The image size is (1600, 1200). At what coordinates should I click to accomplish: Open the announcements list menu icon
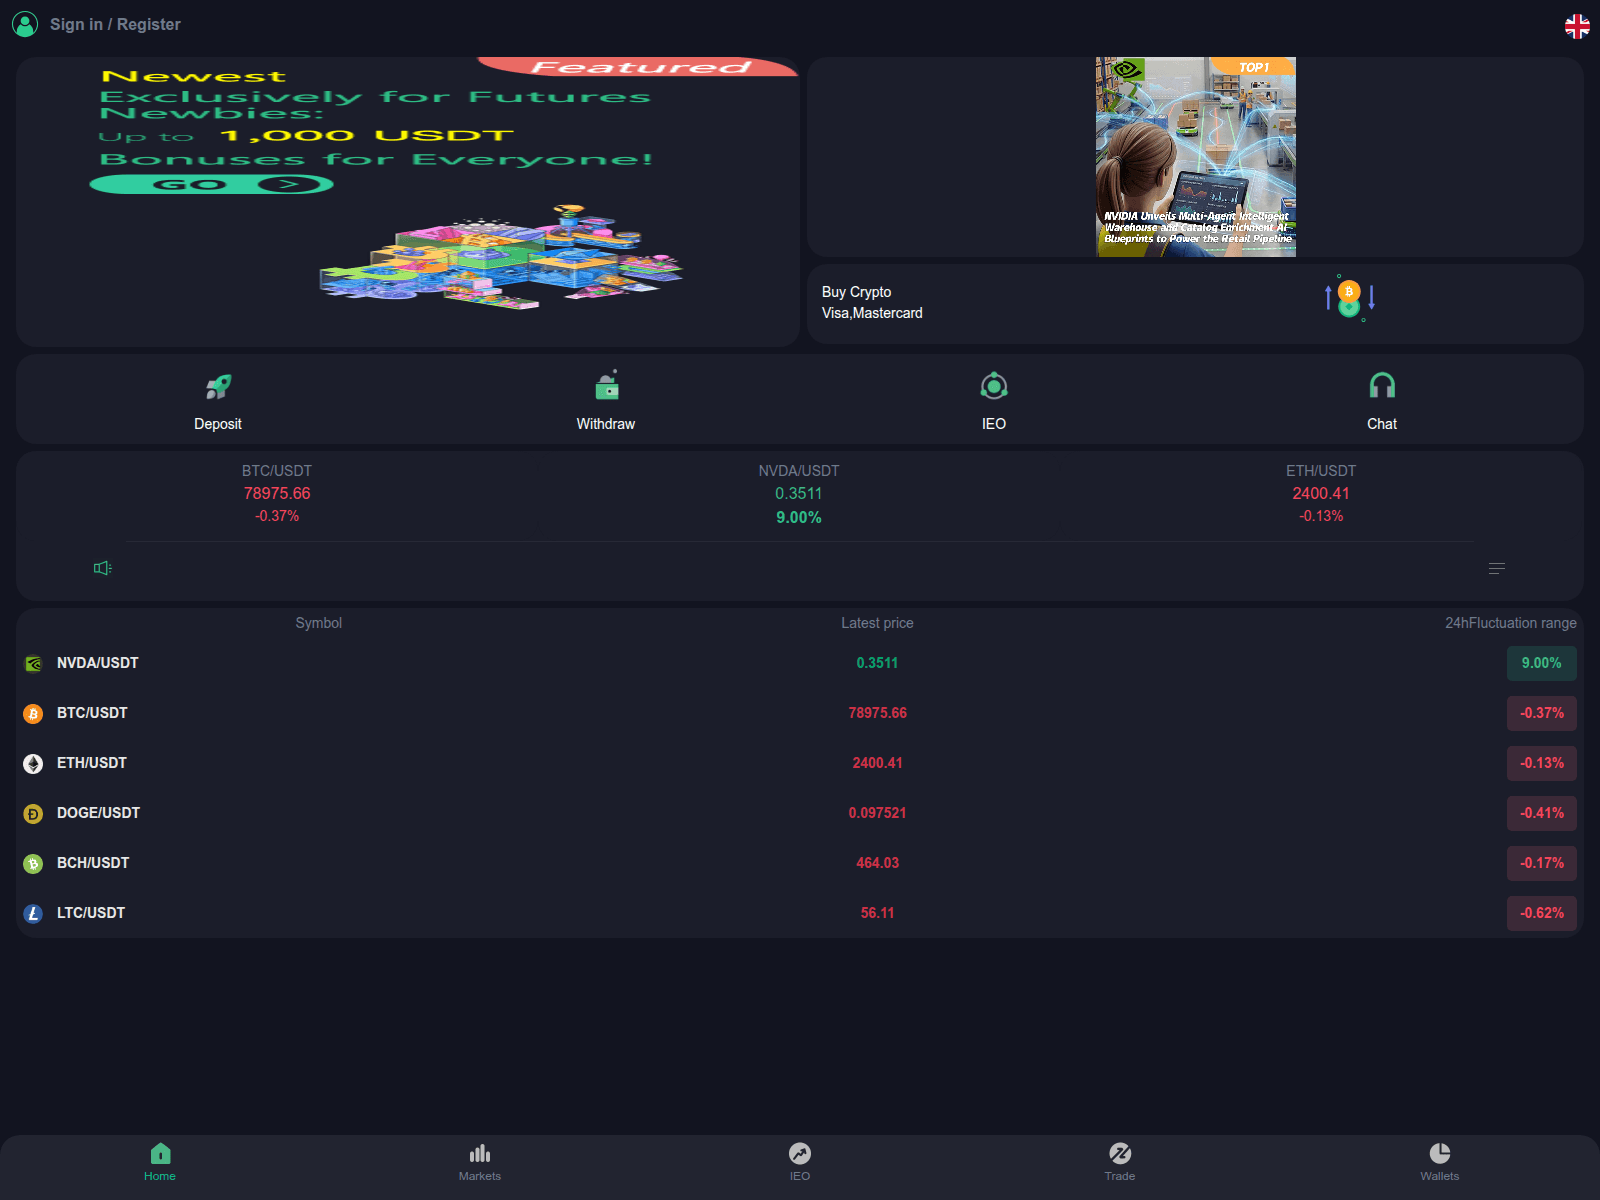1496,568
